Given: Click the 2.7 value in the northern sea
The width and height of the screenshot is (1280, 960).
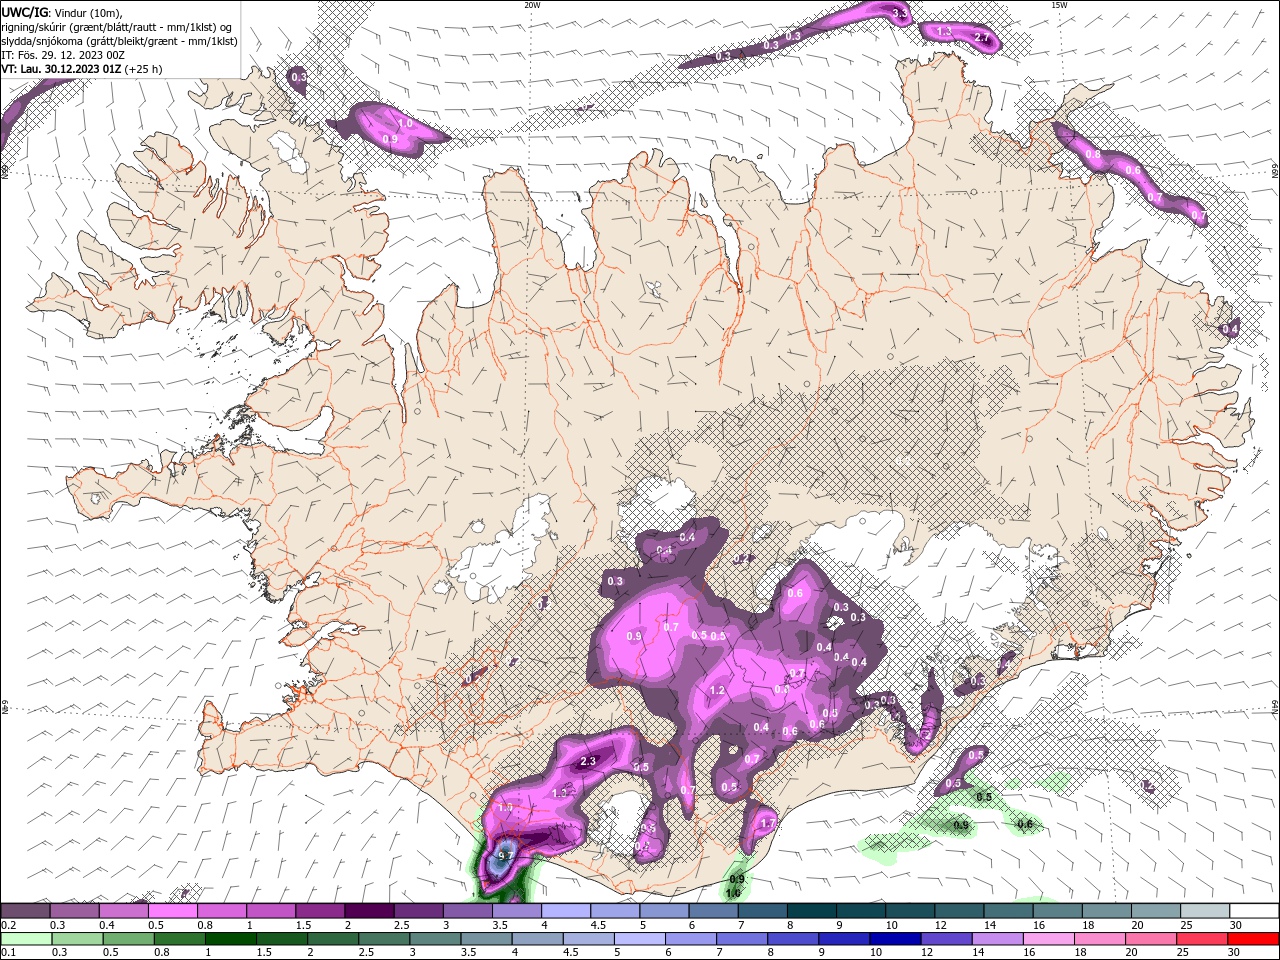Looking at the screenshot, I should [981, 38].
